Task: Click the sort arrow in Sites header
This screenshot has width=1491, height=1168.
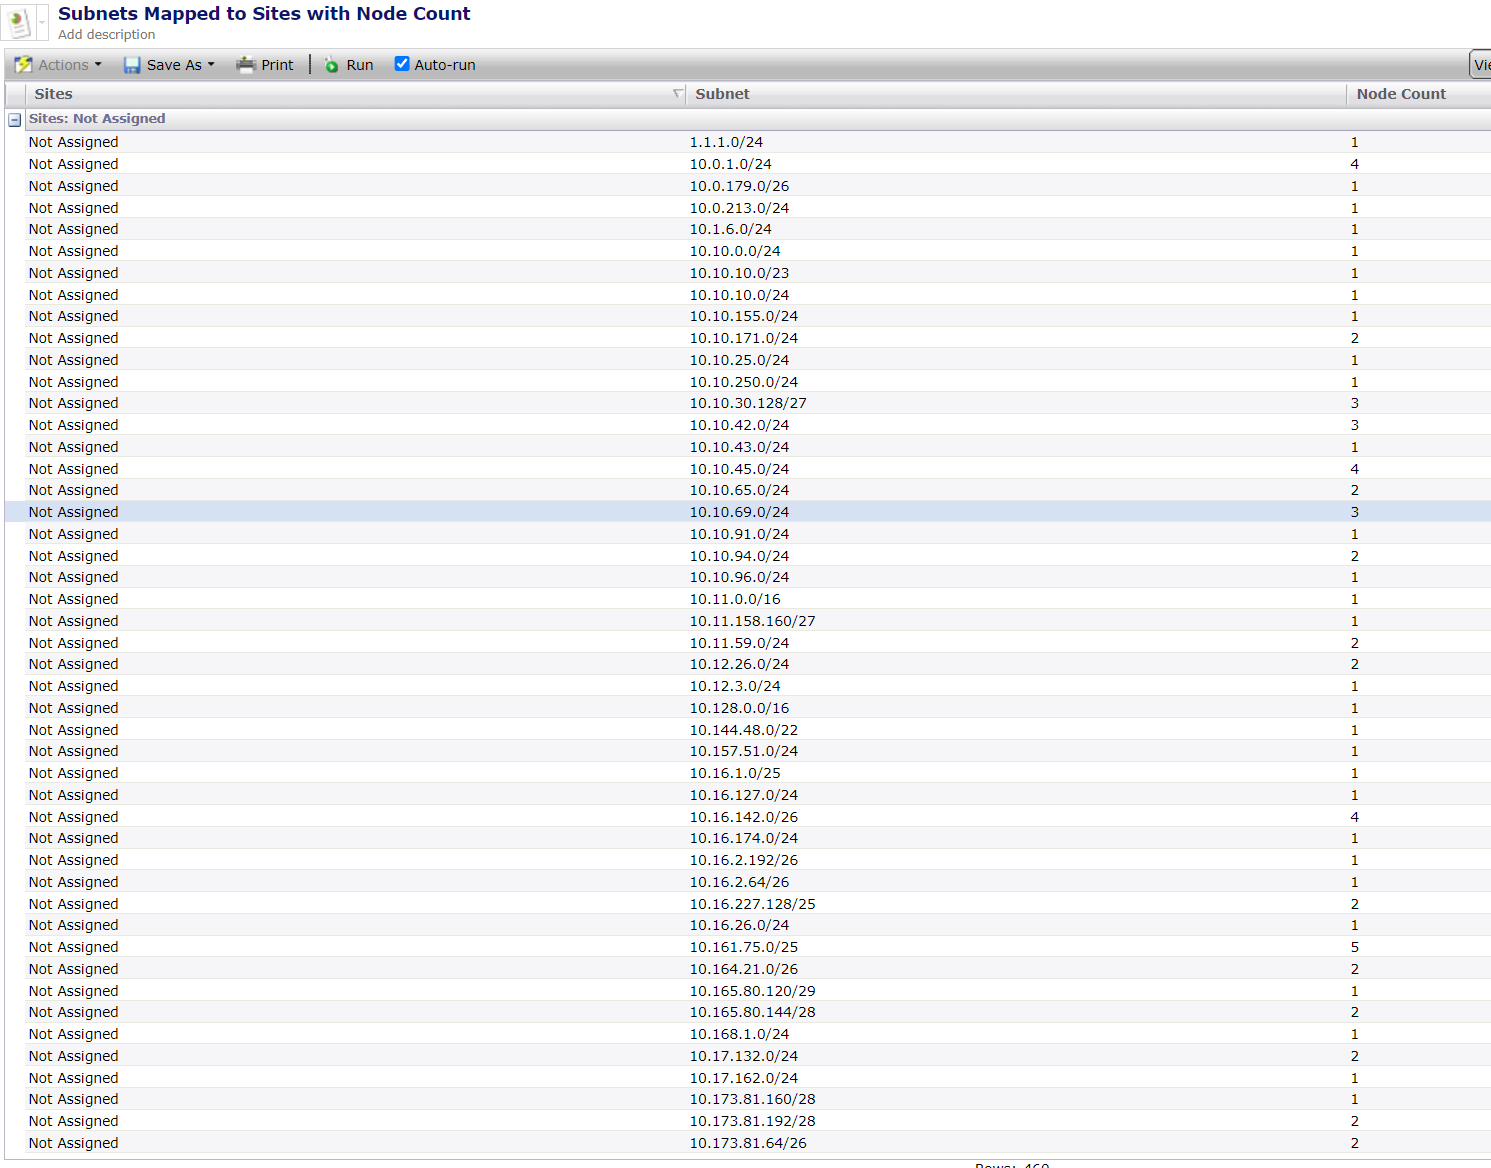Action: click(x=678, y=94)
